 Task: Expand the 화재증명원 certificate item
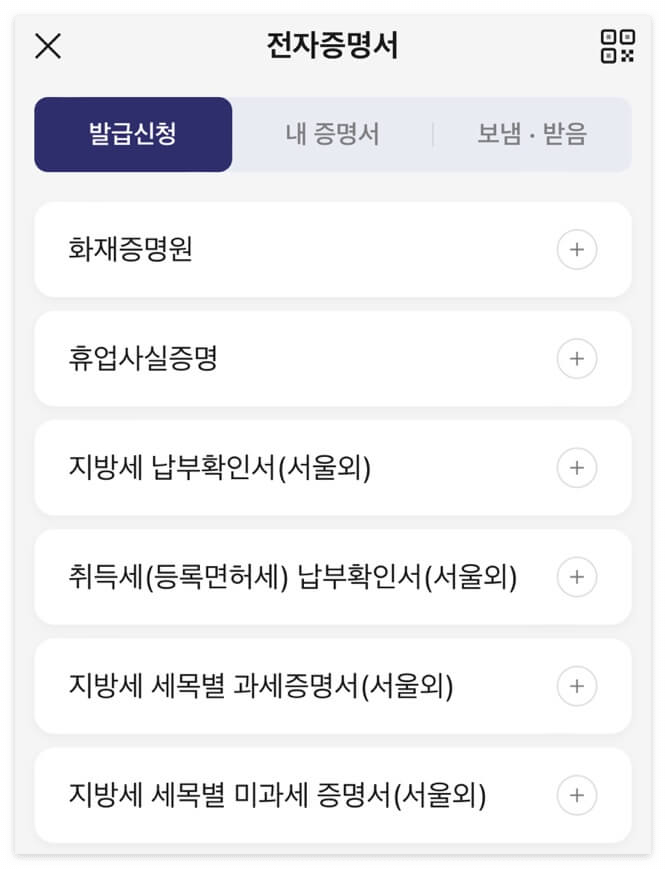[577, 250]
